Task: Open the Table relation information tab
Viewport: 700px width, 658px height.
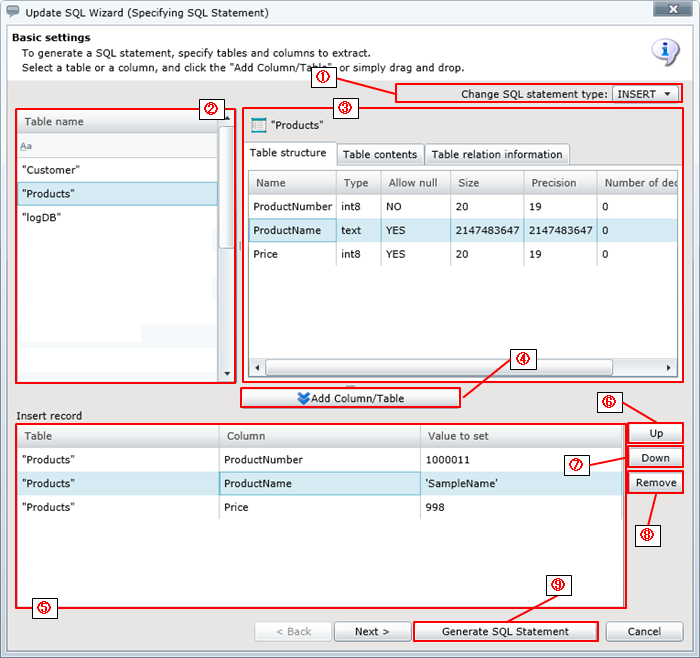Action: pos(497,155)
